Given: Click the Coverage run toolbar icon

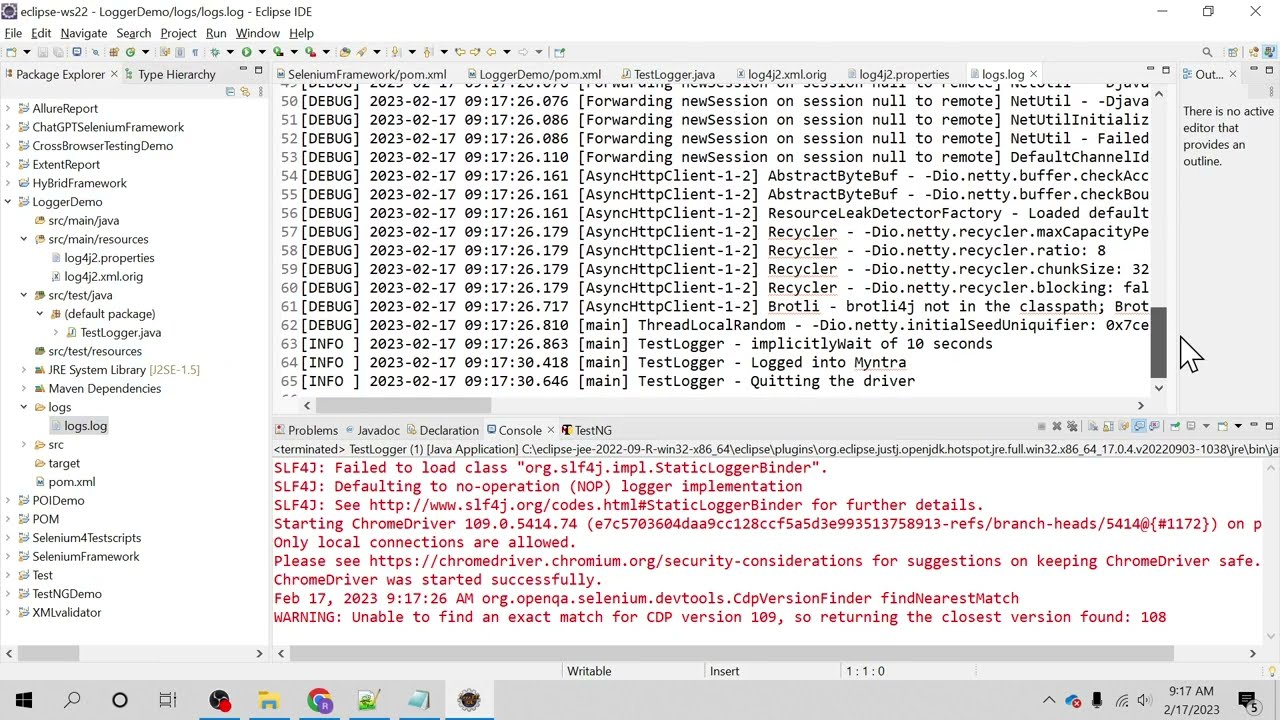Looking at the screenshot, I should [278, 52].
